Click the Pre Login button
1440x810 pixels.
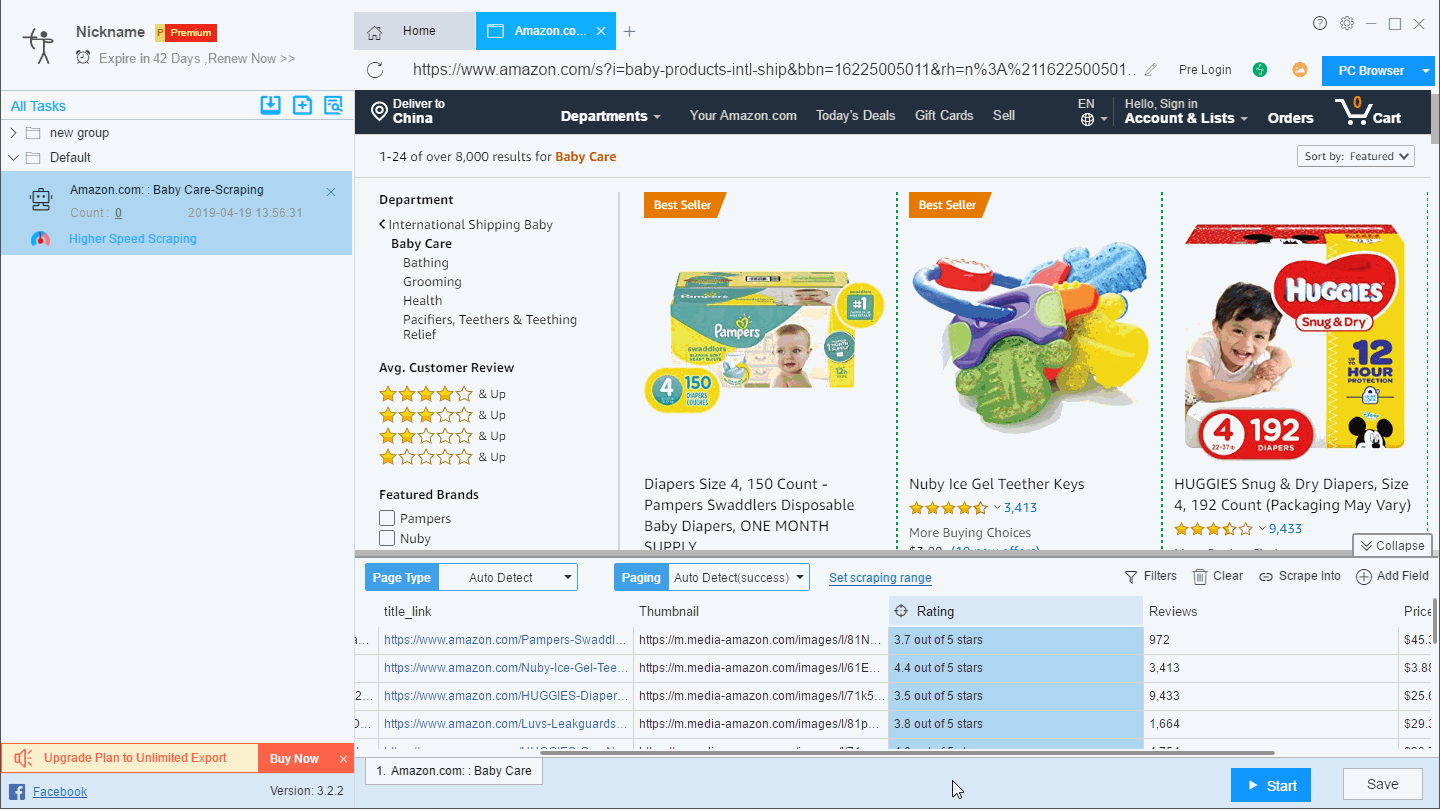click(1205, 70)
